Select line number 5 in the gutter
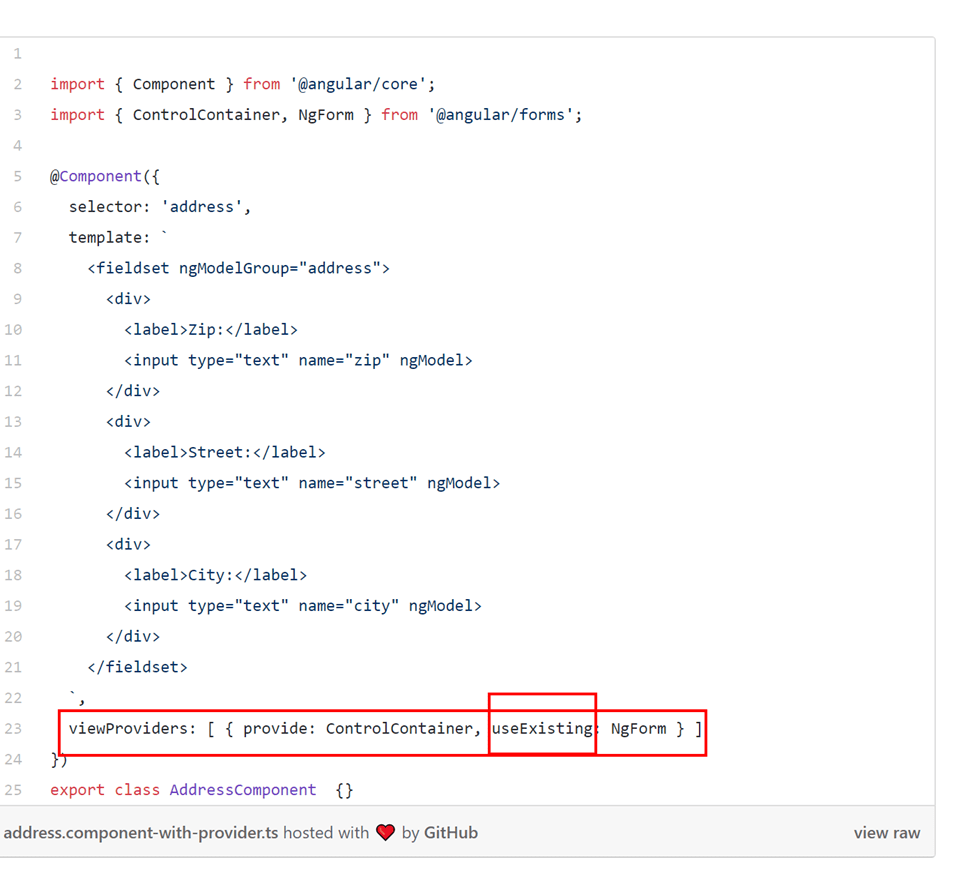The height and width of the screenshot is (876, 954). pos(18,176)
